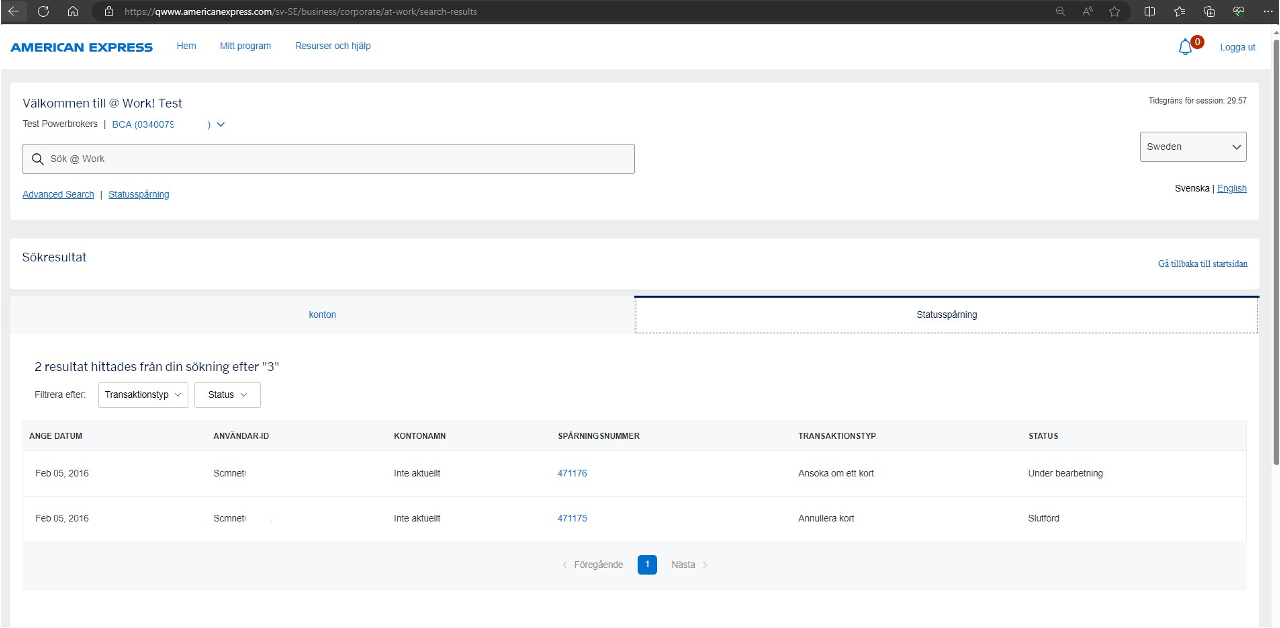Switch to the konton tab
The image size is (1280, 628).
322,315
